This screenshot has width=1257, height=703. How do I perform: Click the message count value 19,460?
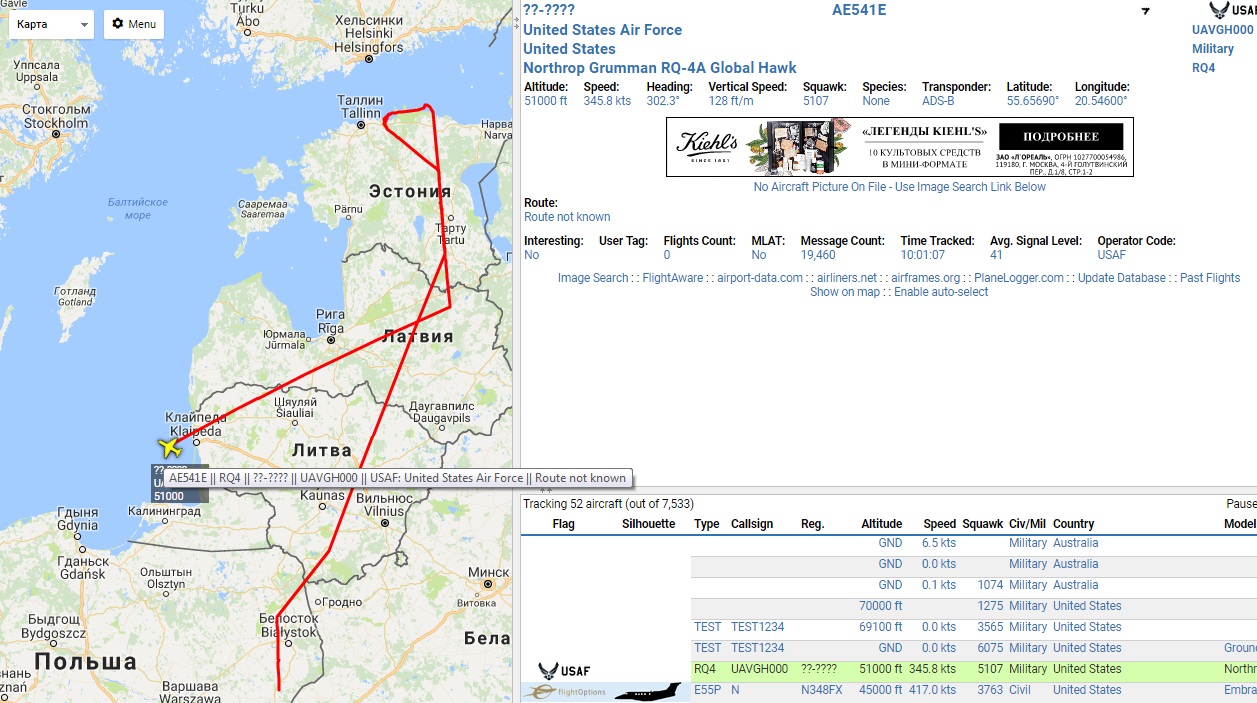pos(819,255)
